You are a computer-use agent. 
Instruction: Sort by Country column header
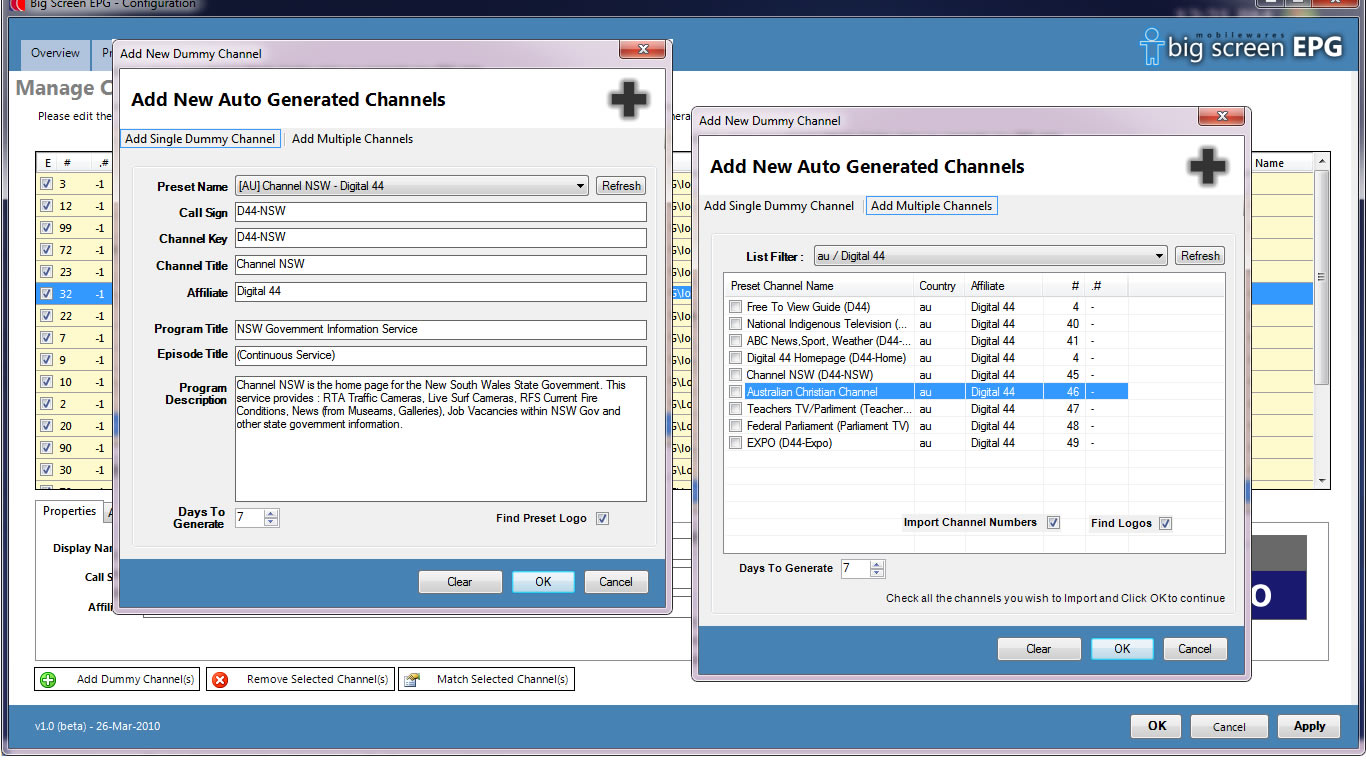pos(940,286)
